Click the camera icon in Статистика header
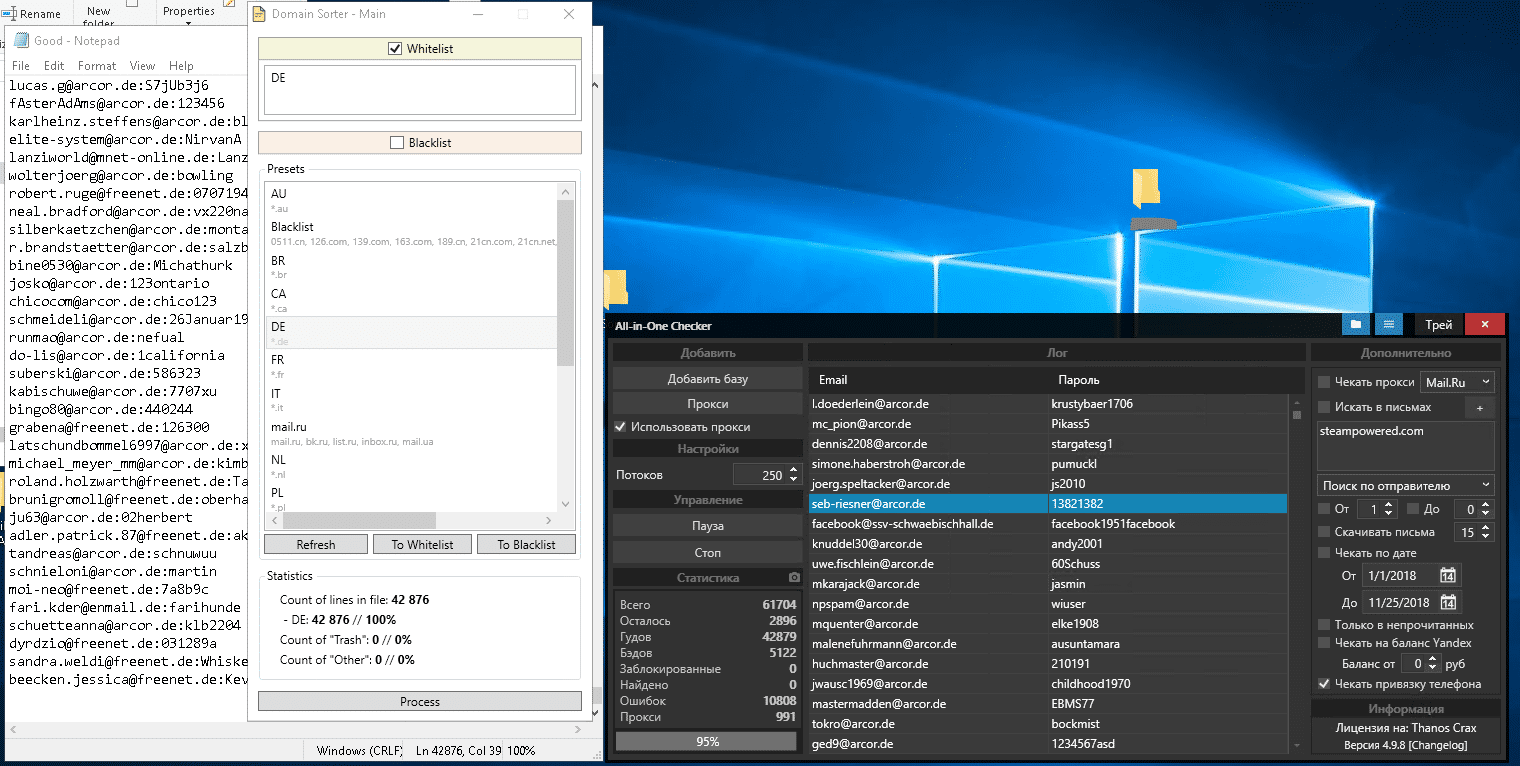The image size is (1520, 766). tap(794, 578)
